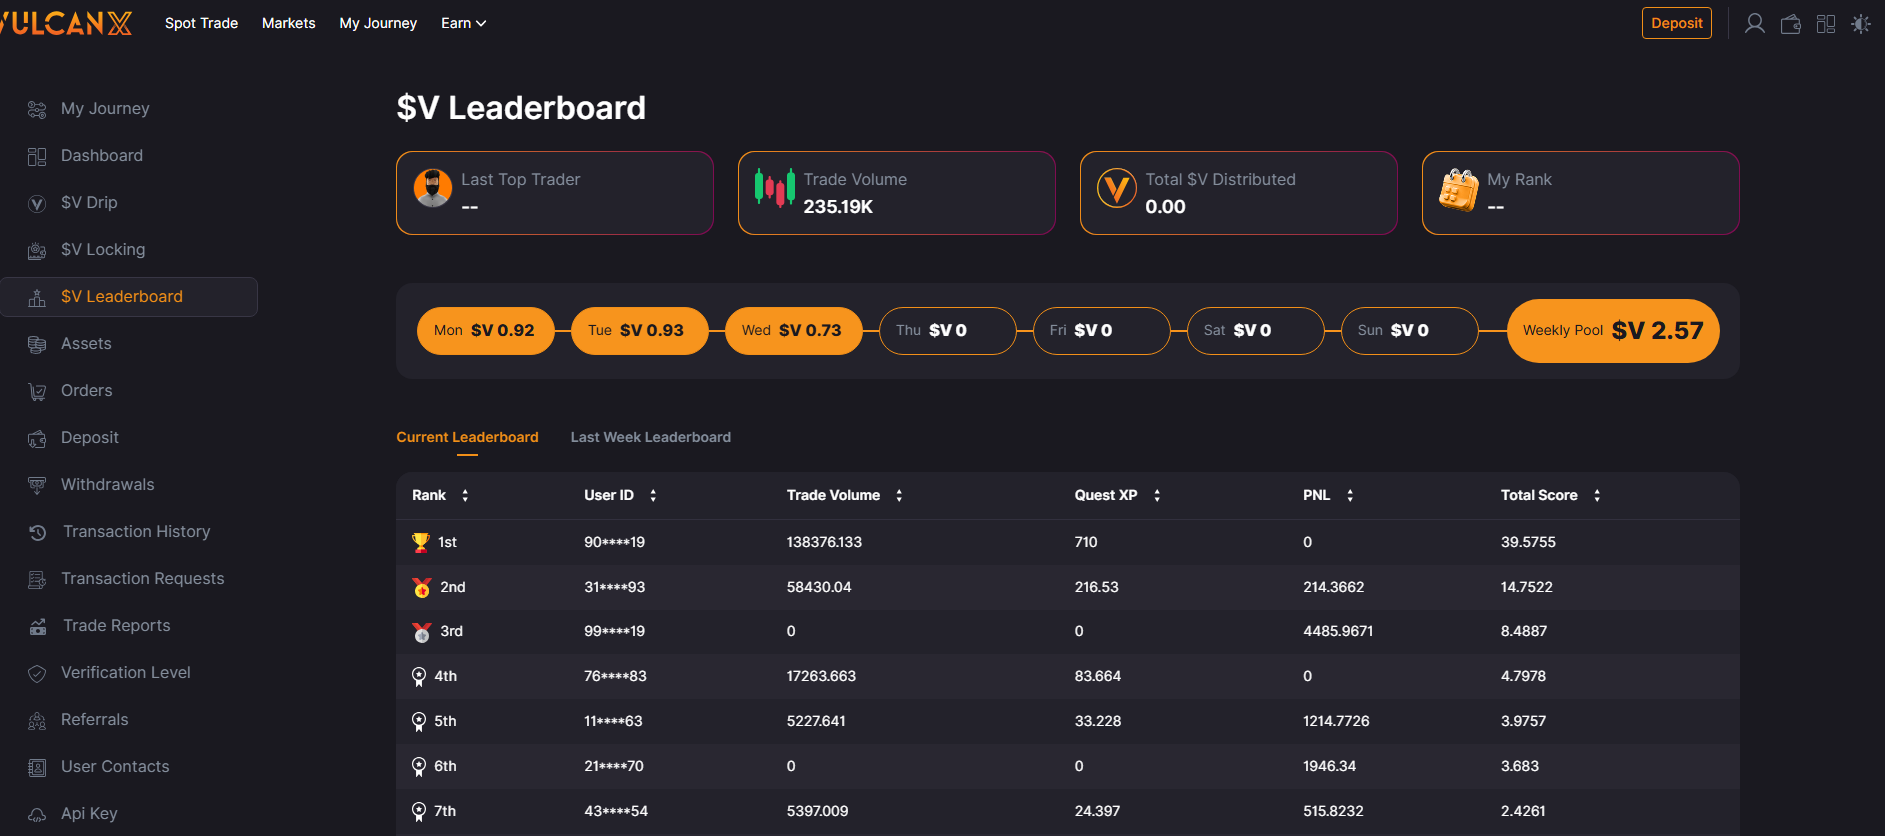
Task: Open Transaction History in the sidebar
Action: pyautogui.click(x=136, y=531)
